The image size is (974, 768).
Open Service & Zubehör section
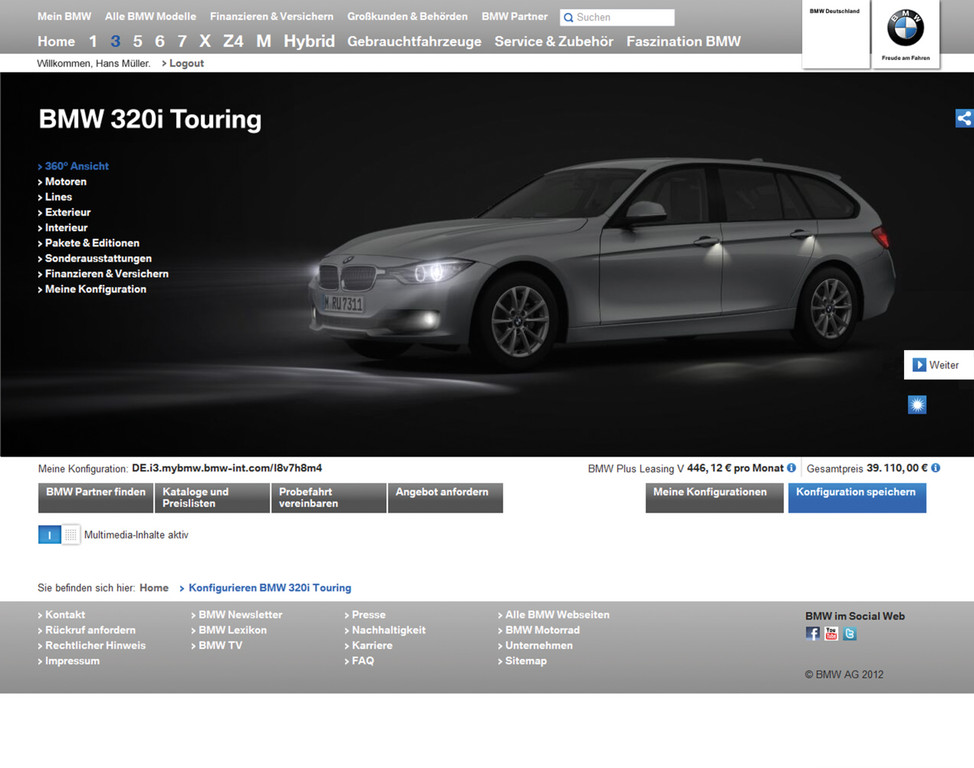553,42
